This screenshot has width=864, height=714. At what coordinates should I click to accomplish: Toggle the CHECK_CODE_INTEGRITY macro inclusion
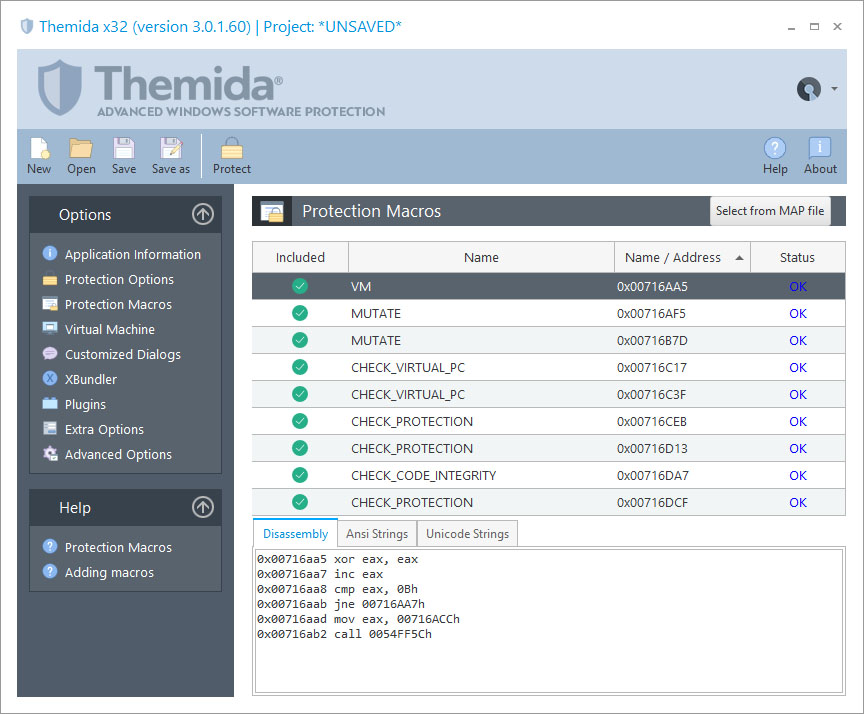coord(299,475)
